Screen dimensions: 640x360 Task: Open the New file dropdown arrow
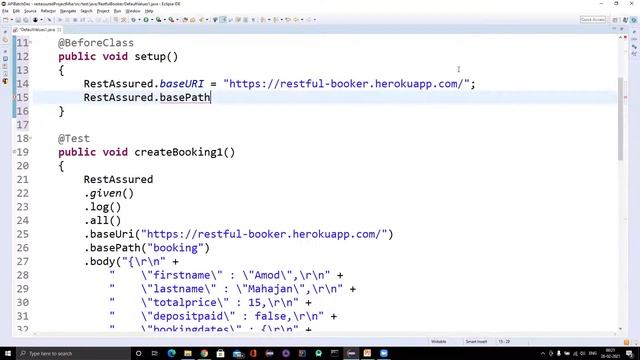pos(11,20)
